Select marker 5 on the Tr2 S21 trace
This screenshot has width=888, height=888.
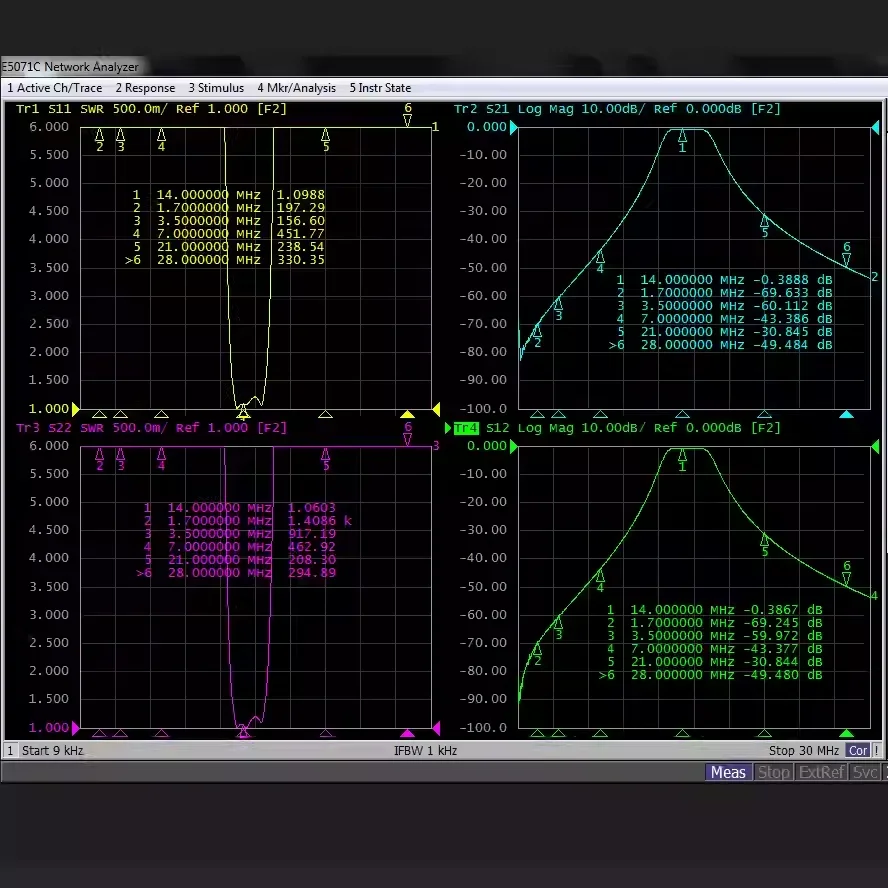(x=765, y=222)
